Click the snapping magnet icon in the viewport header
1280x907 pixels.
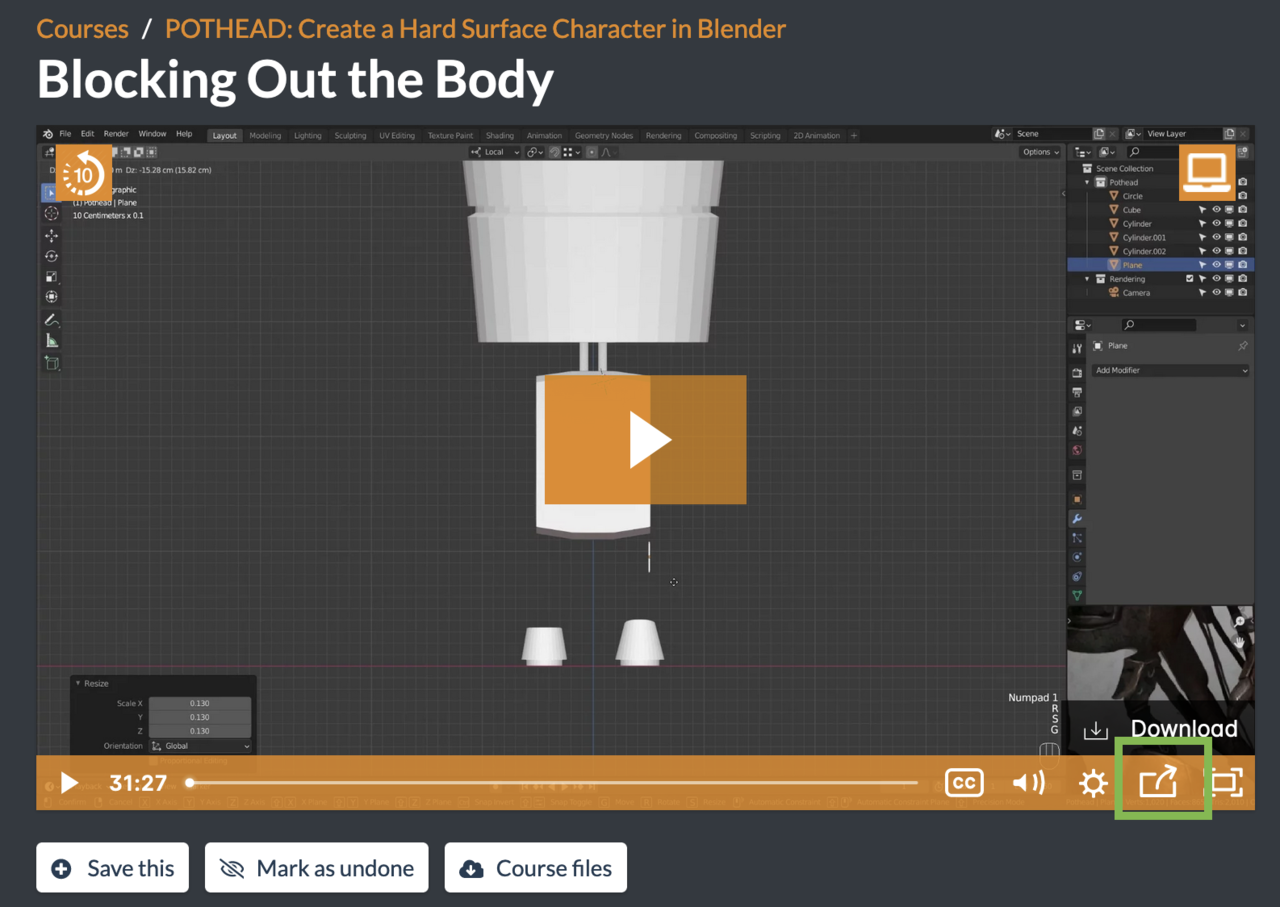[x=555, y=152]
